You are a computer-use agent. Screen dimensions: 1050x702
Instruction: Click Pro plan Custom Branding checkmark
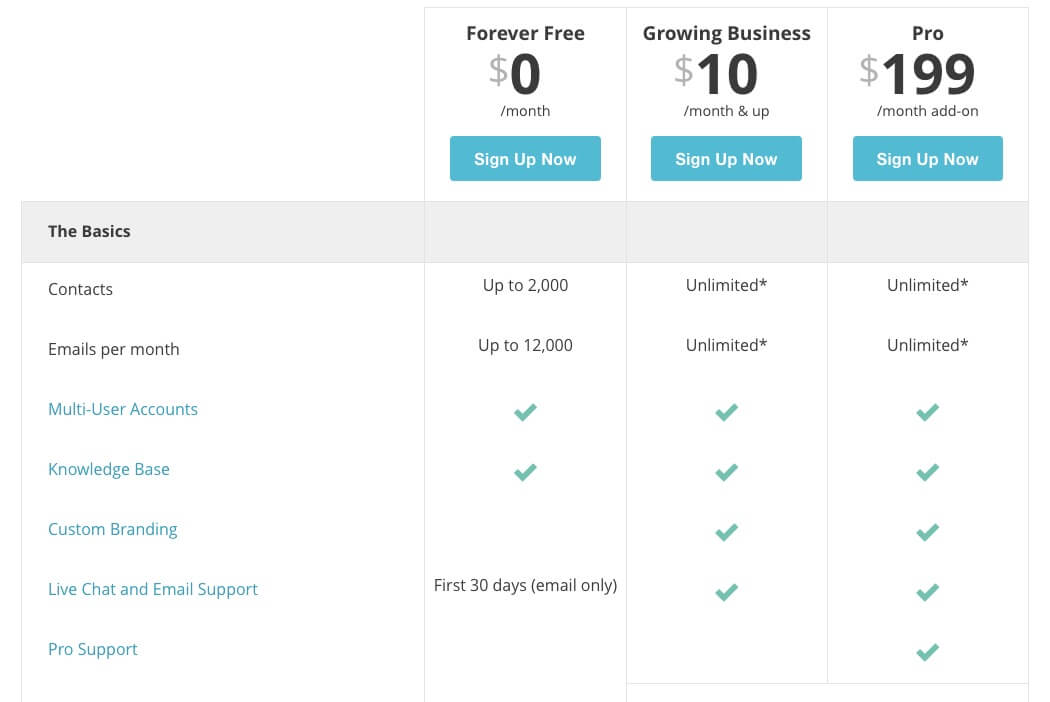[x=927, y=532]
